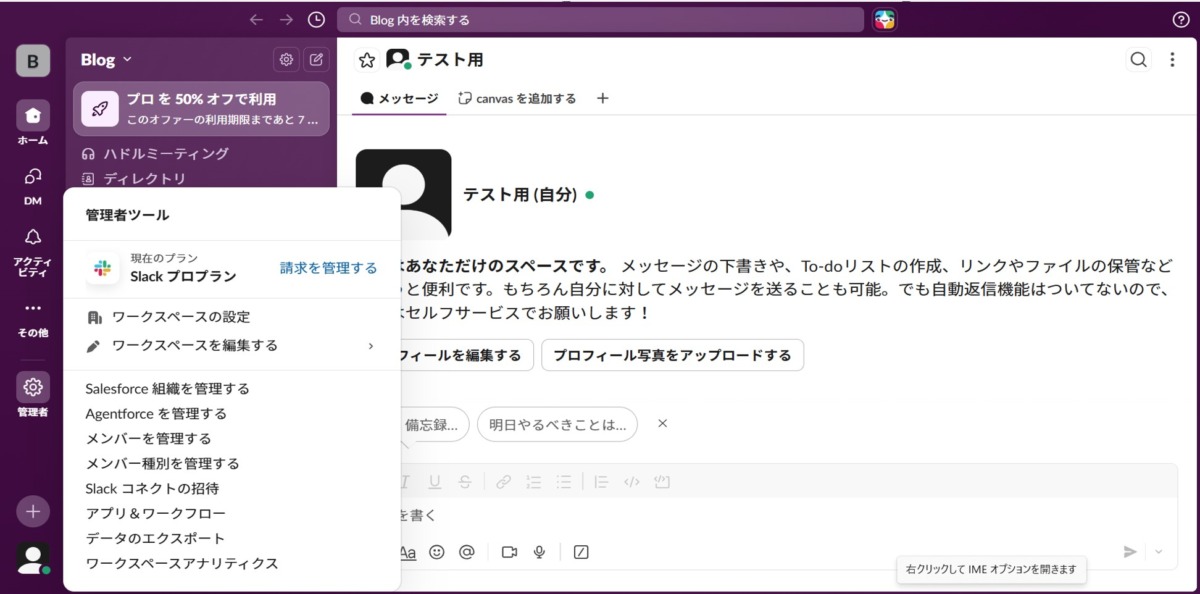Expand ワークスペースを編集する submenu
Image resolution: width=1200 pixels, height=594 pixels.
(x=231, y=345)
